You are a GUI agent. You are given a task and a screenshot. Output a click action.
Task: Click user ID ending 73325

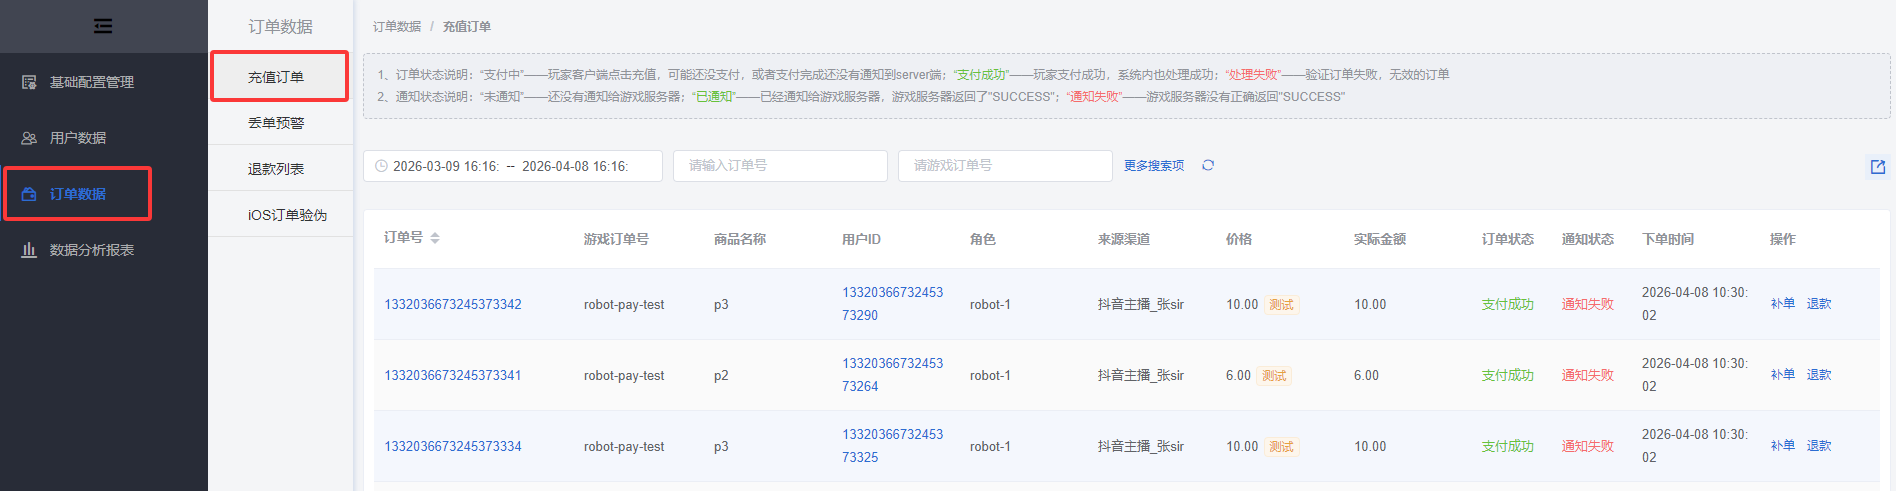click(892, 446)
